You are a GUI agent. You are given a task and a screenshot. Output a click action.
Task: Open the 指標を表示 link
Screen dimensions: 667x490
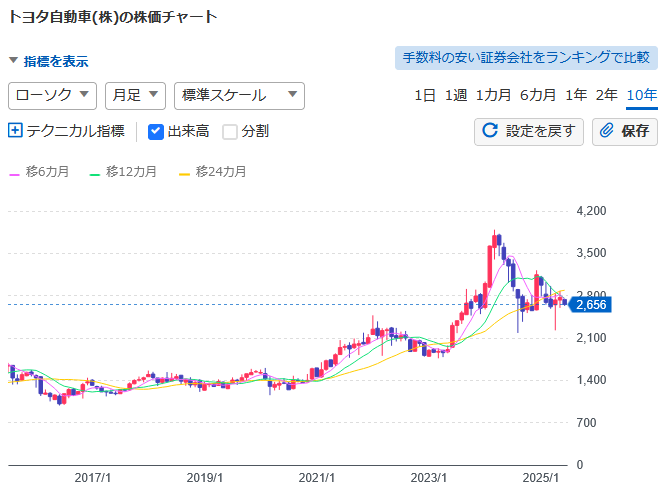tap(56, 61)
